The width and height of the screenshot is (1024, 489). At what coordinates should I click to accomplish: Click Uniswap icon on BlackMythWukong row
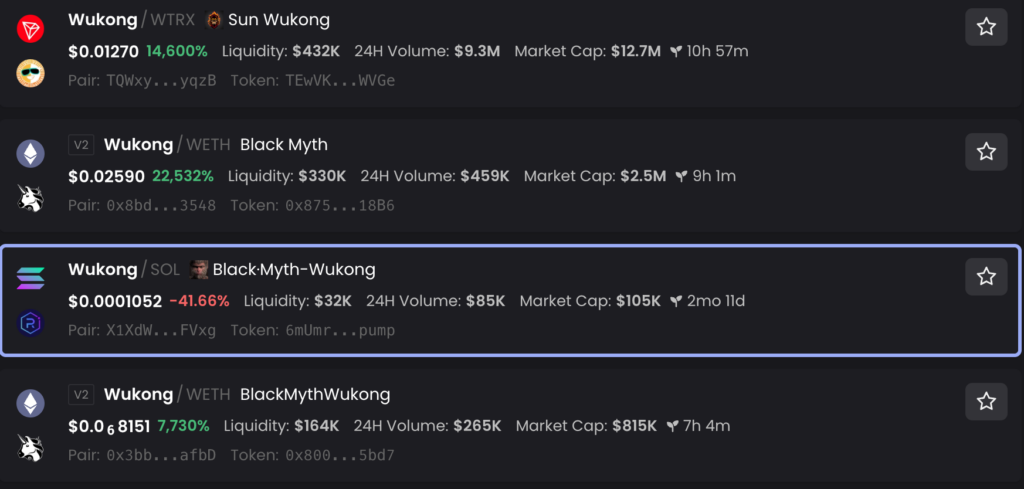tap(30, 448)
